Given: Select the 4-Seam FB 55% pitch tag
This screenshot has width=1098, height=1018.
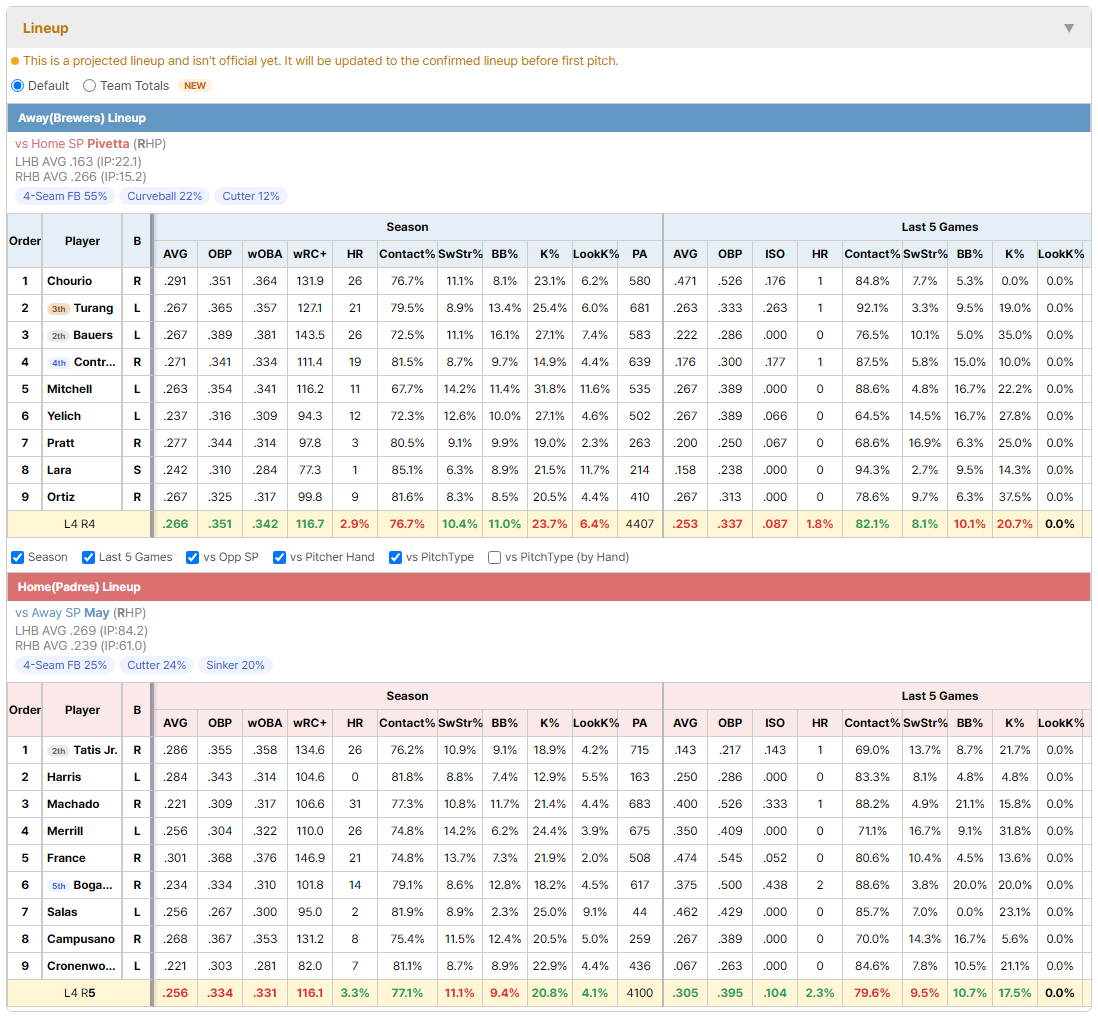Looking at the screenshot, I should 65,196.
